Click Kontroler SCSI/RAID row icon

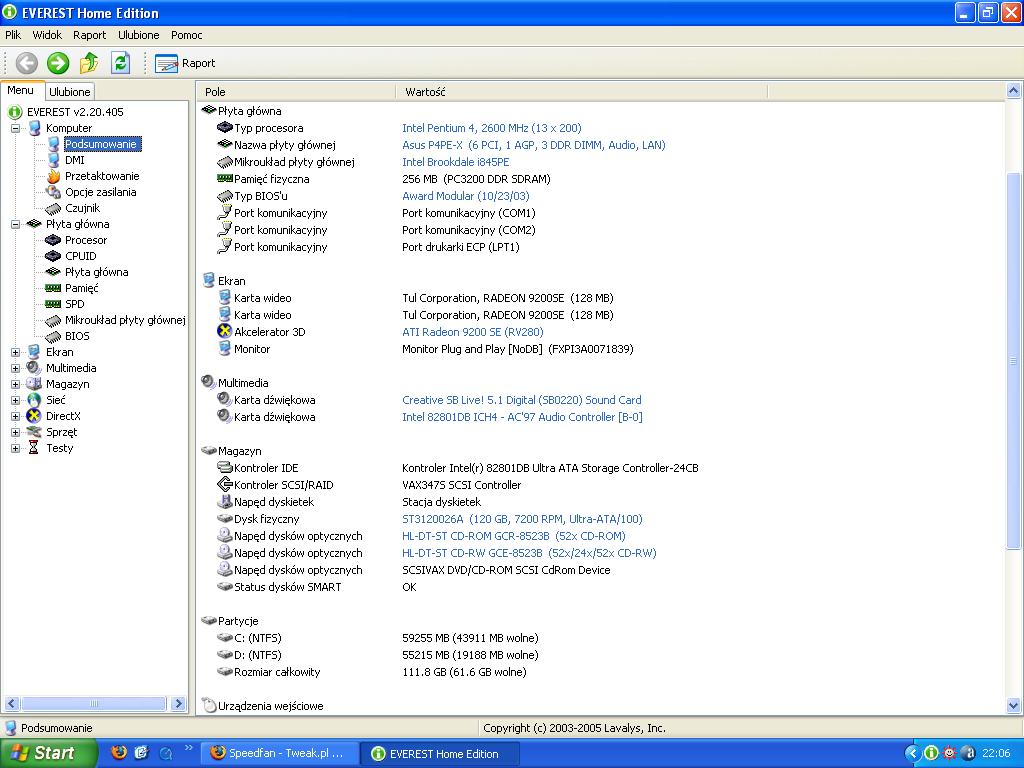coord(225,485)
